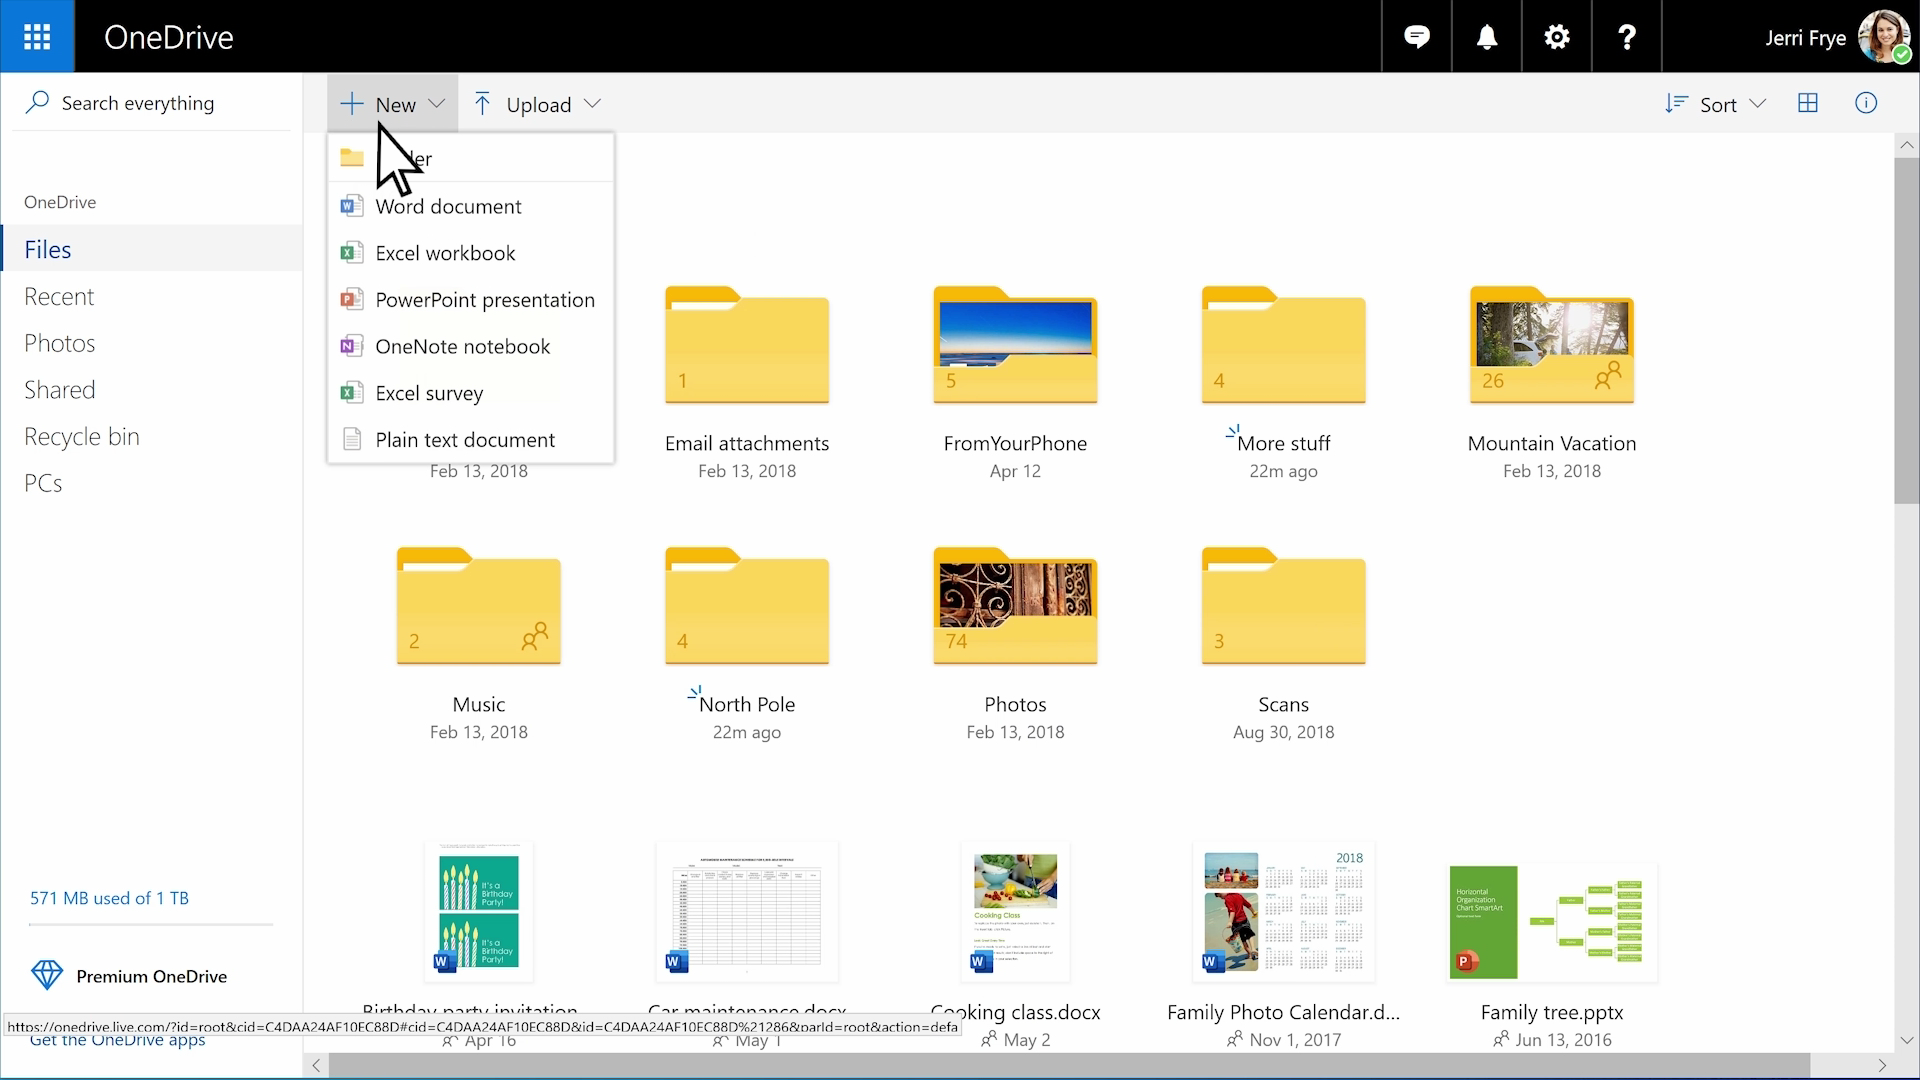Click the OneDrive title in header
This screenshot has width=1920, height=1080.
[169, 37]
